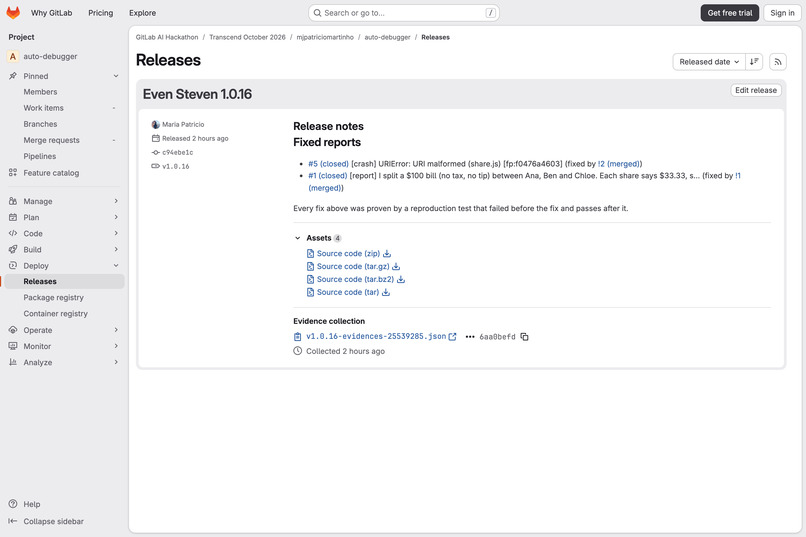Open Even Steven 1.0.16 release title
The image size is (806, 537).
pos(197,94)
